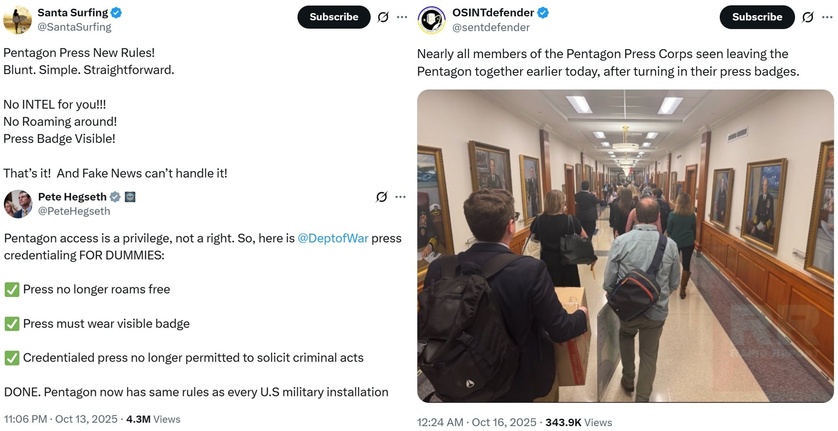Subscribe to Santa Surfing
This screenshot has width=838, height=431.
(333, 17)
